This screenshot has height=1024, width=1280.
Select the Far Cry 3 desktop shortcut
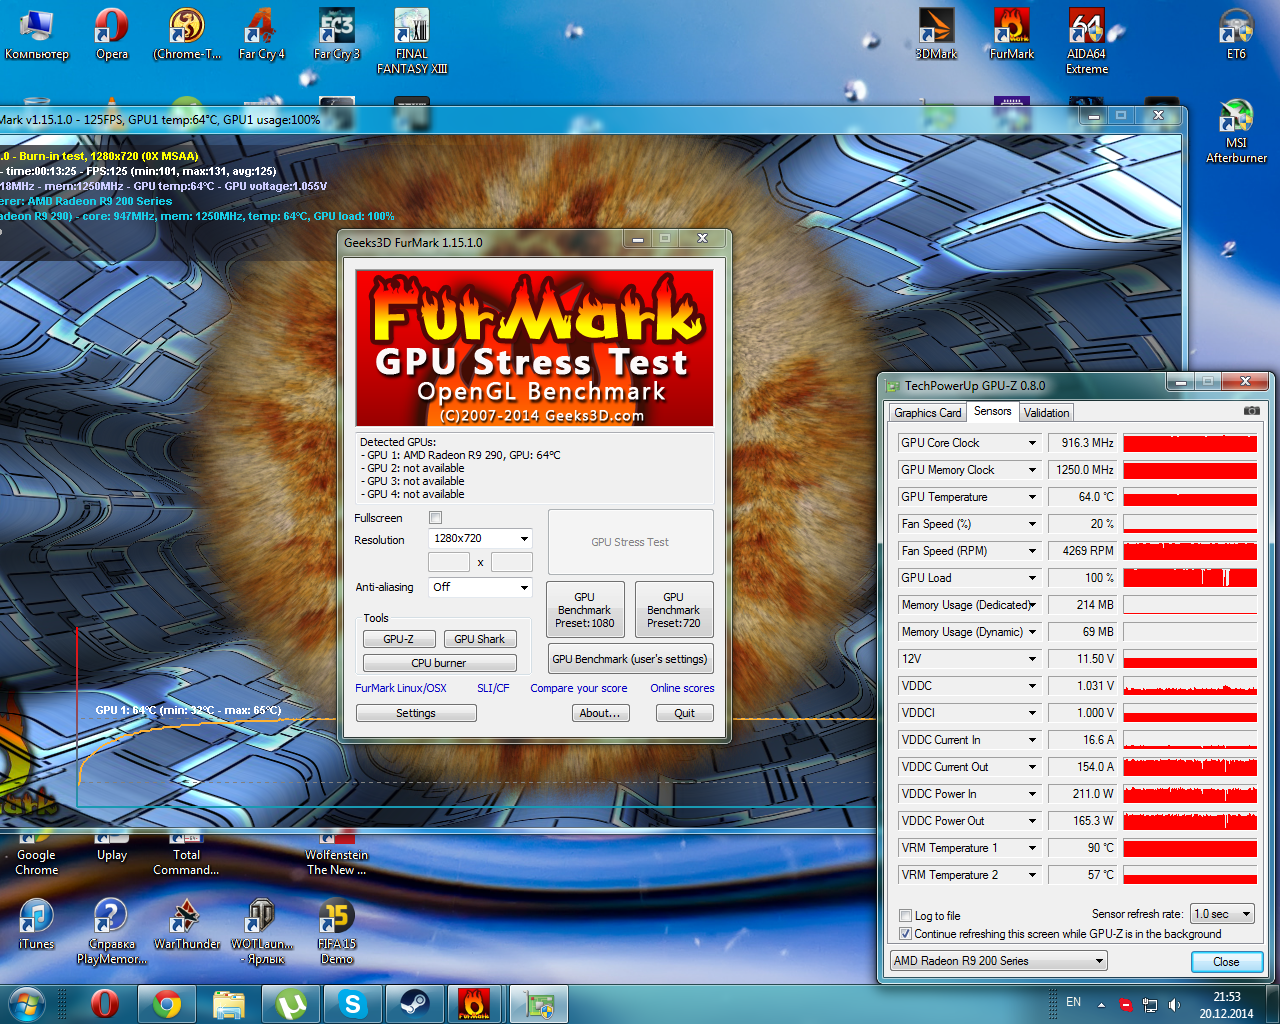pos(336,35)
